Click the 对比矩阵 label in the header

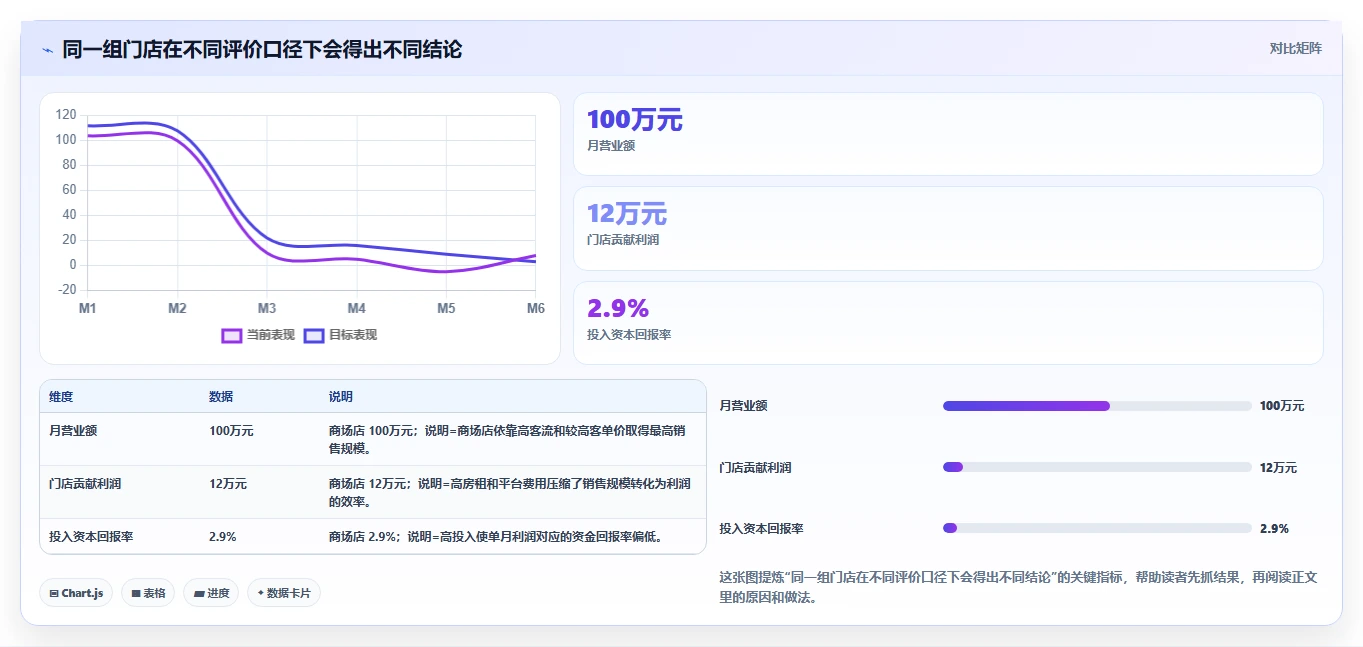coord(1295,48)
